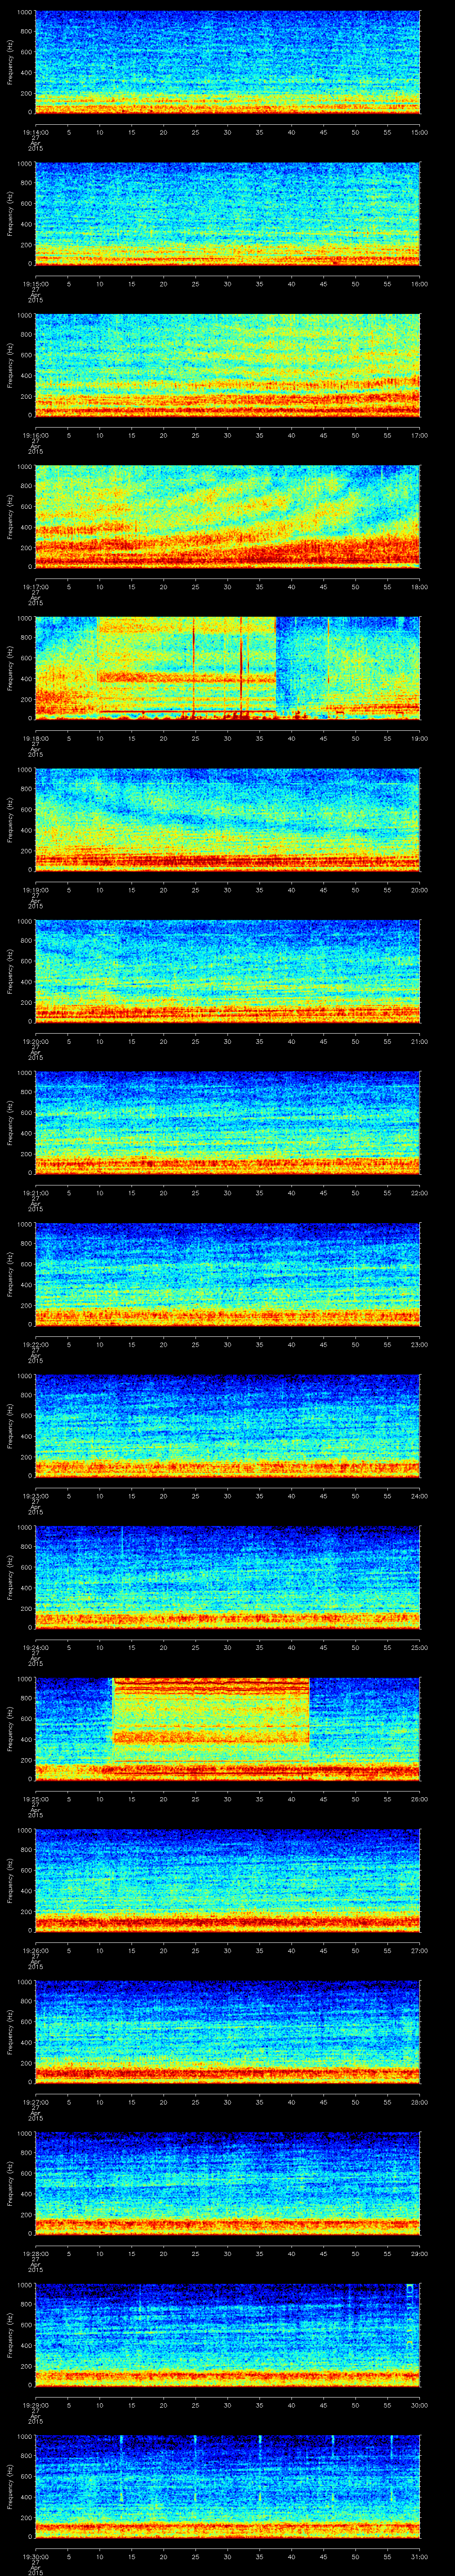Viewport: 455px width, 2576px height.
Task: Click the 19:22:00 start time label
Action: (35, 1345)
